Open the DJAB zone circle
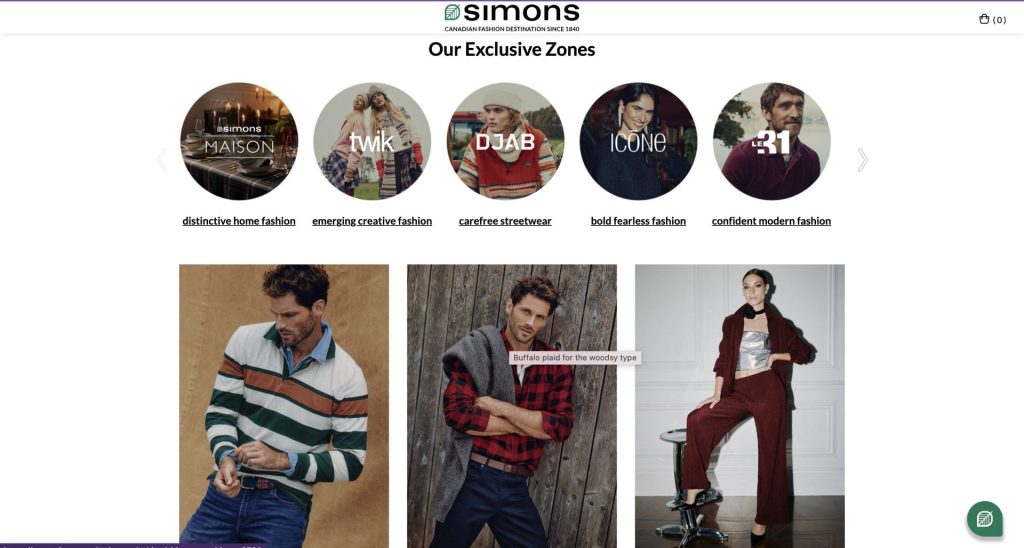 pos(505,141)
